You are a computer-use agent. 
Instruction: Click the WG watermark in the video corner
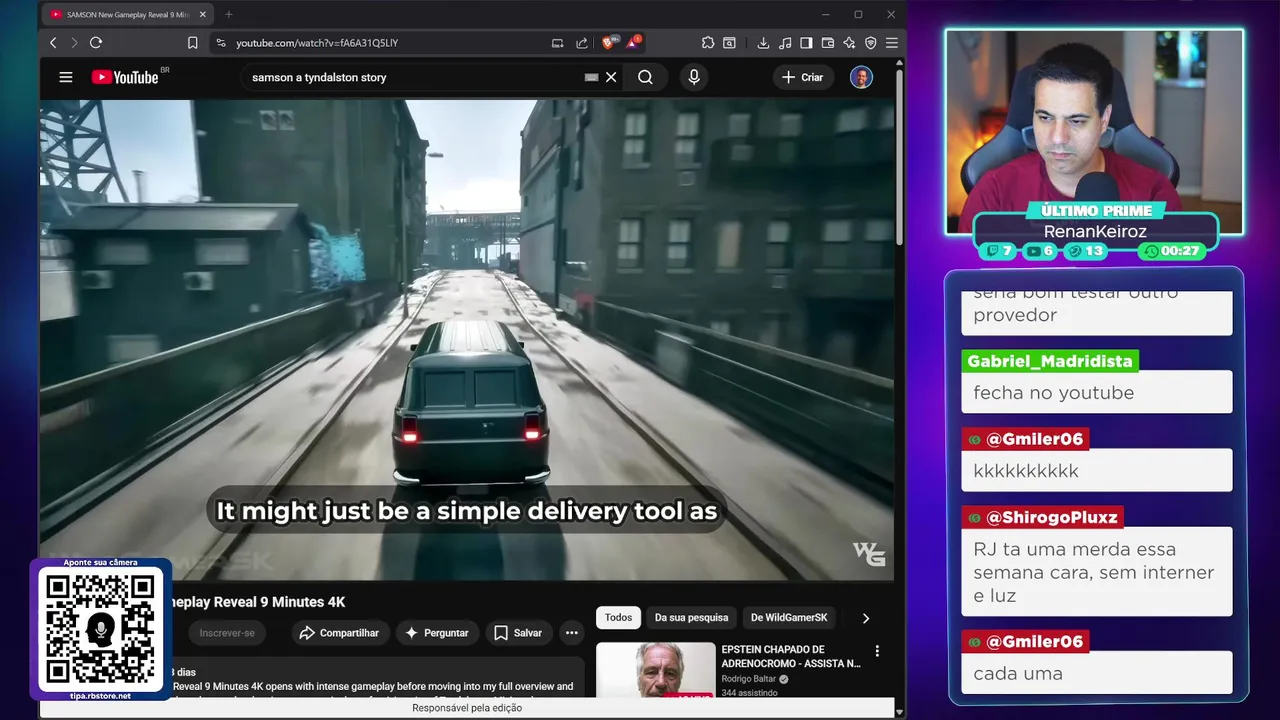869,554
